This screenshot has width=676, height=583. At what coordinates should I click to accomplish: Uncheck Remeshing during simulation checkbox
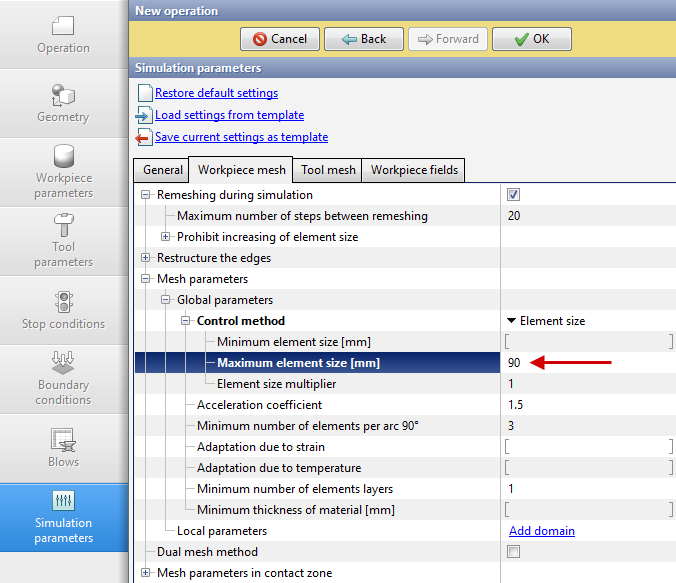(x=514, y=195)
